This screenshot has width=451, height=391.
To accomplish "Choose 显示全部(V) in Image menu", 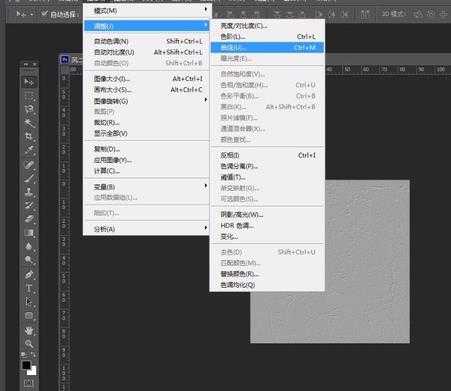I will tap(147, 133).
